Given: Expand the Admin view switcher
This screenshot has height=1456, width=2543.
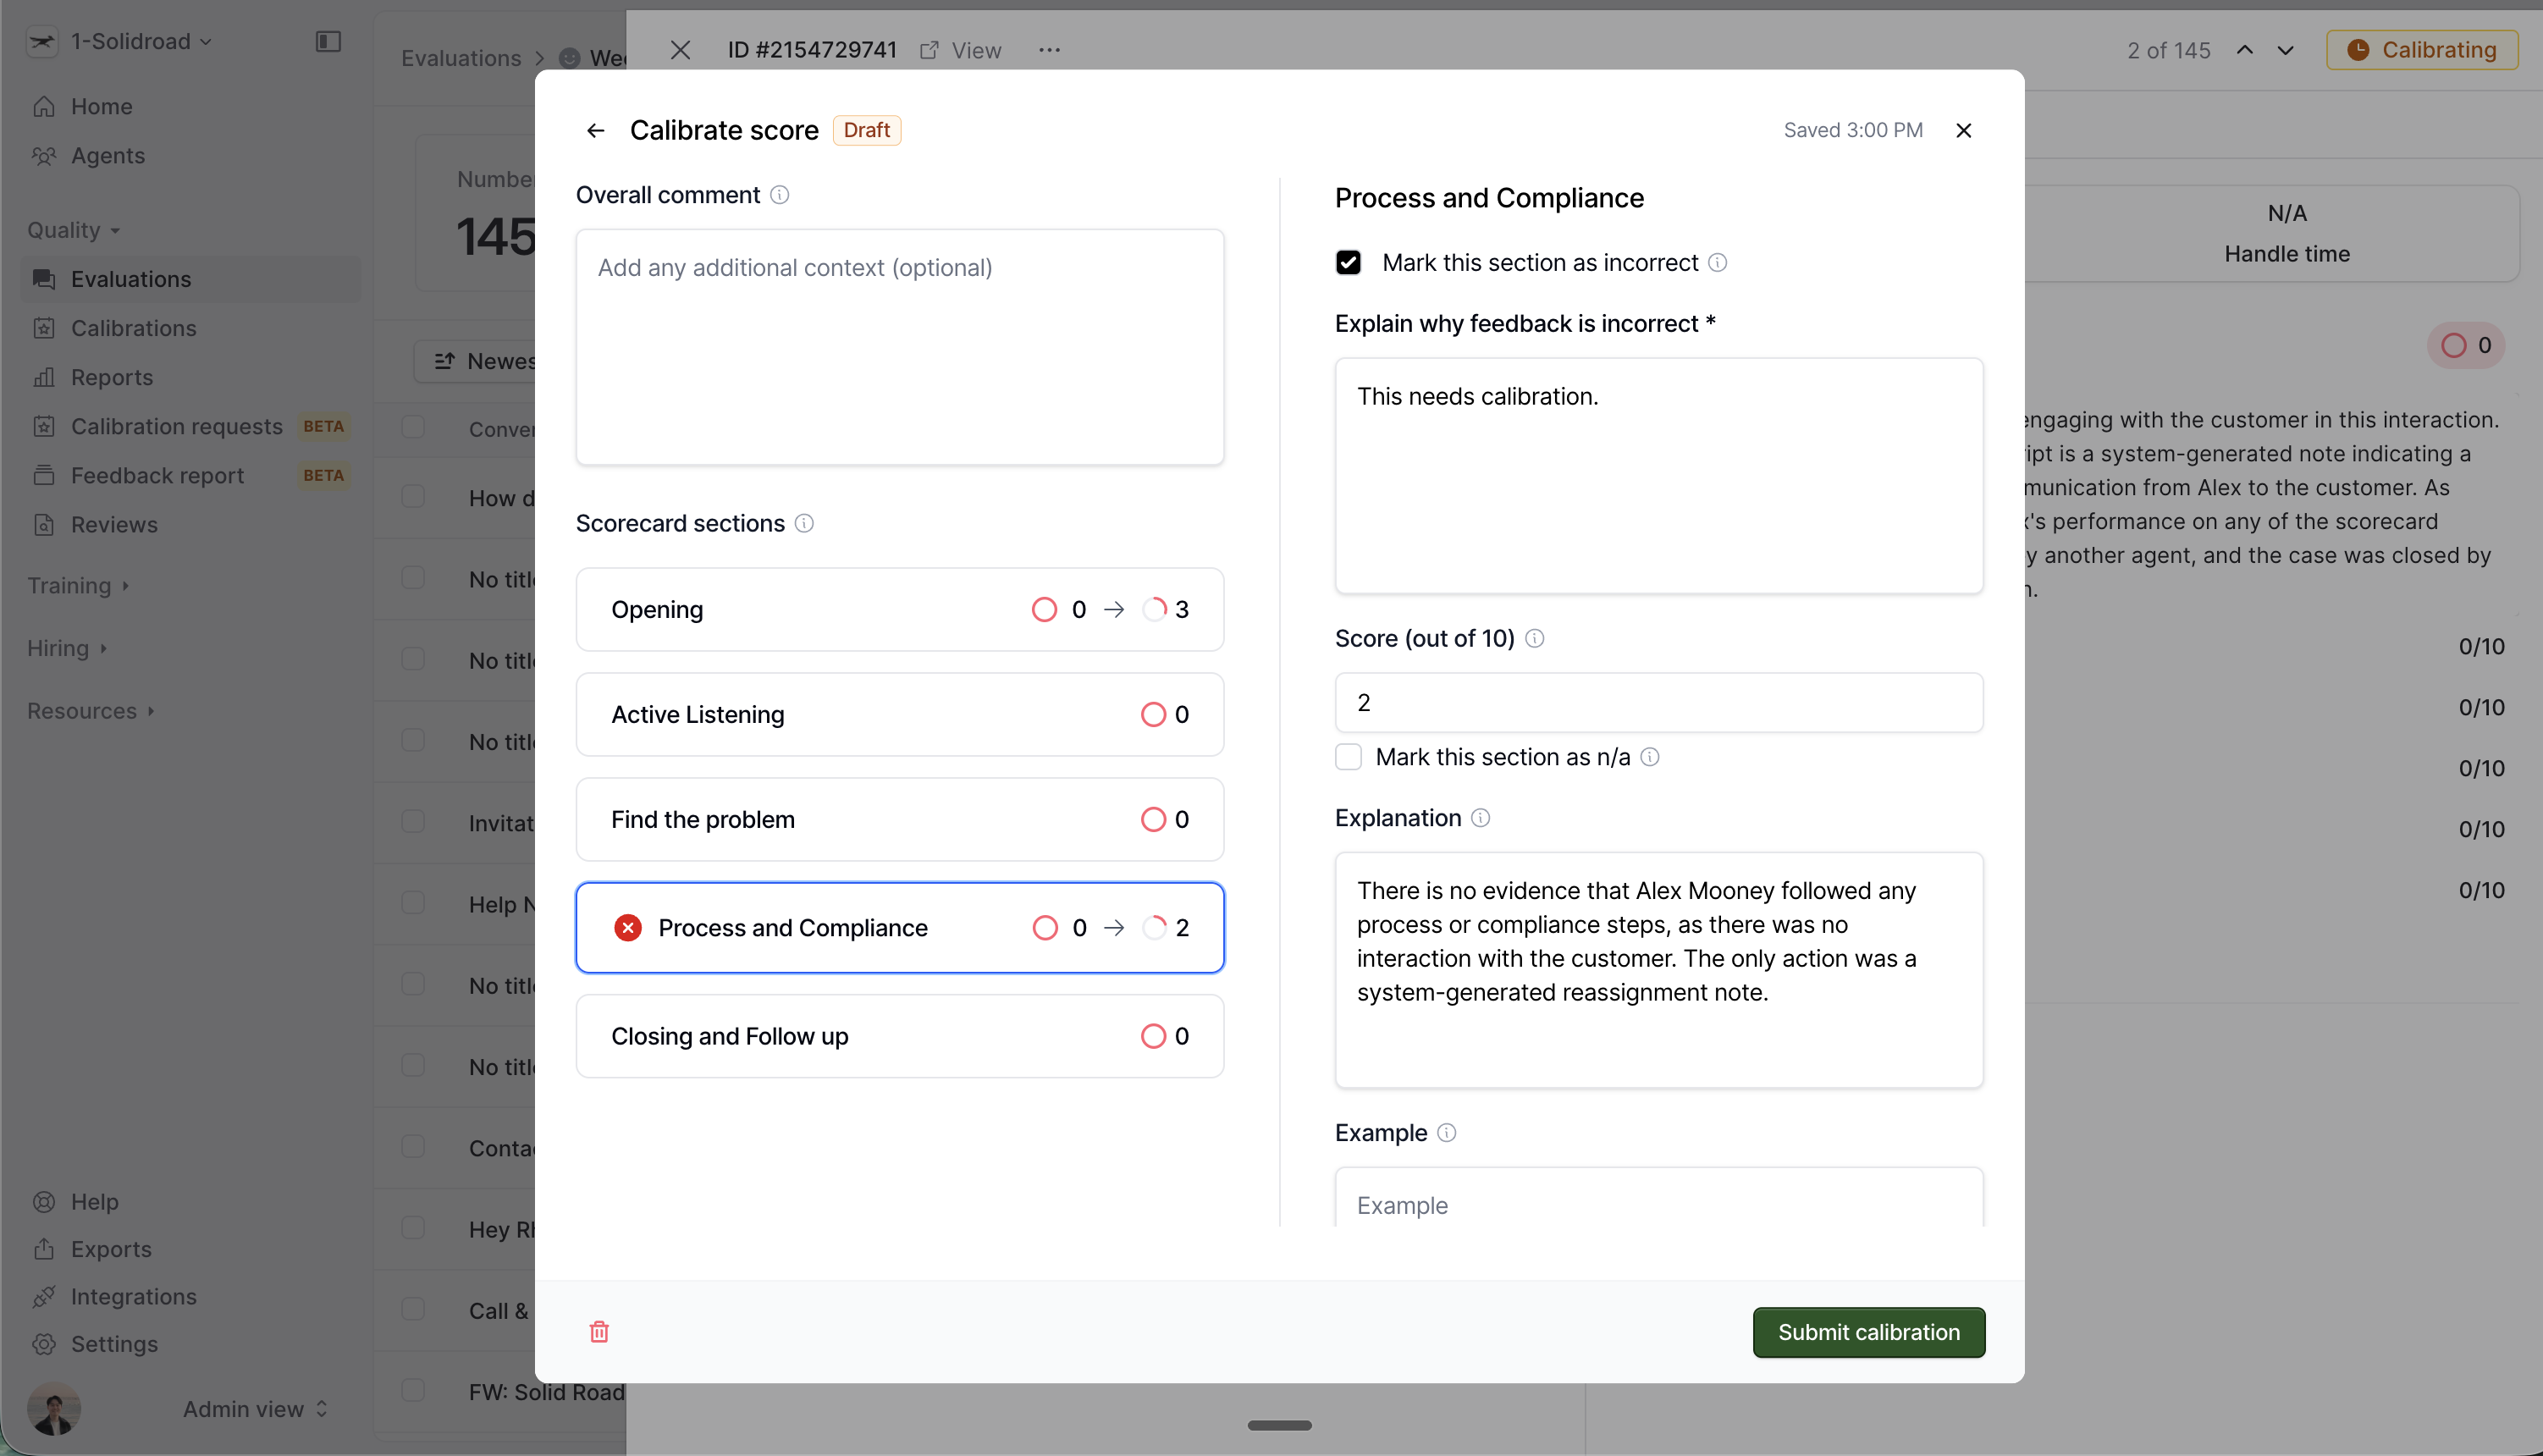Looking at the screenshot, I should (255, 1409).
